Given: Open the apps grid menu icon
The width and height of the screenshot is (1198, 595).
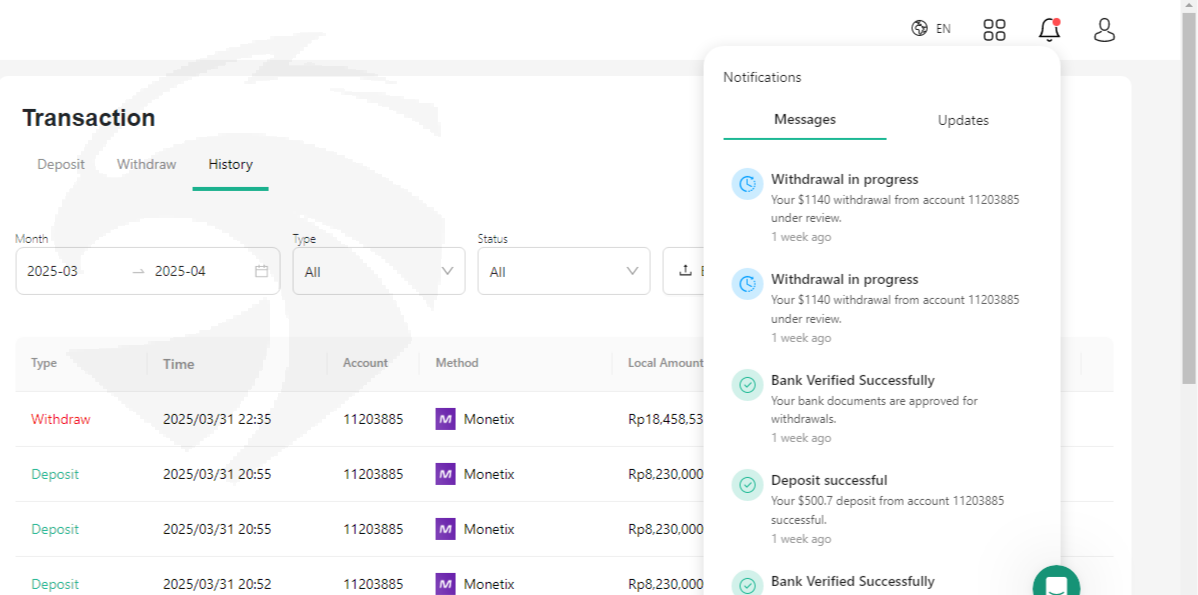Looking at the screenshot, I should pos(994,30).
